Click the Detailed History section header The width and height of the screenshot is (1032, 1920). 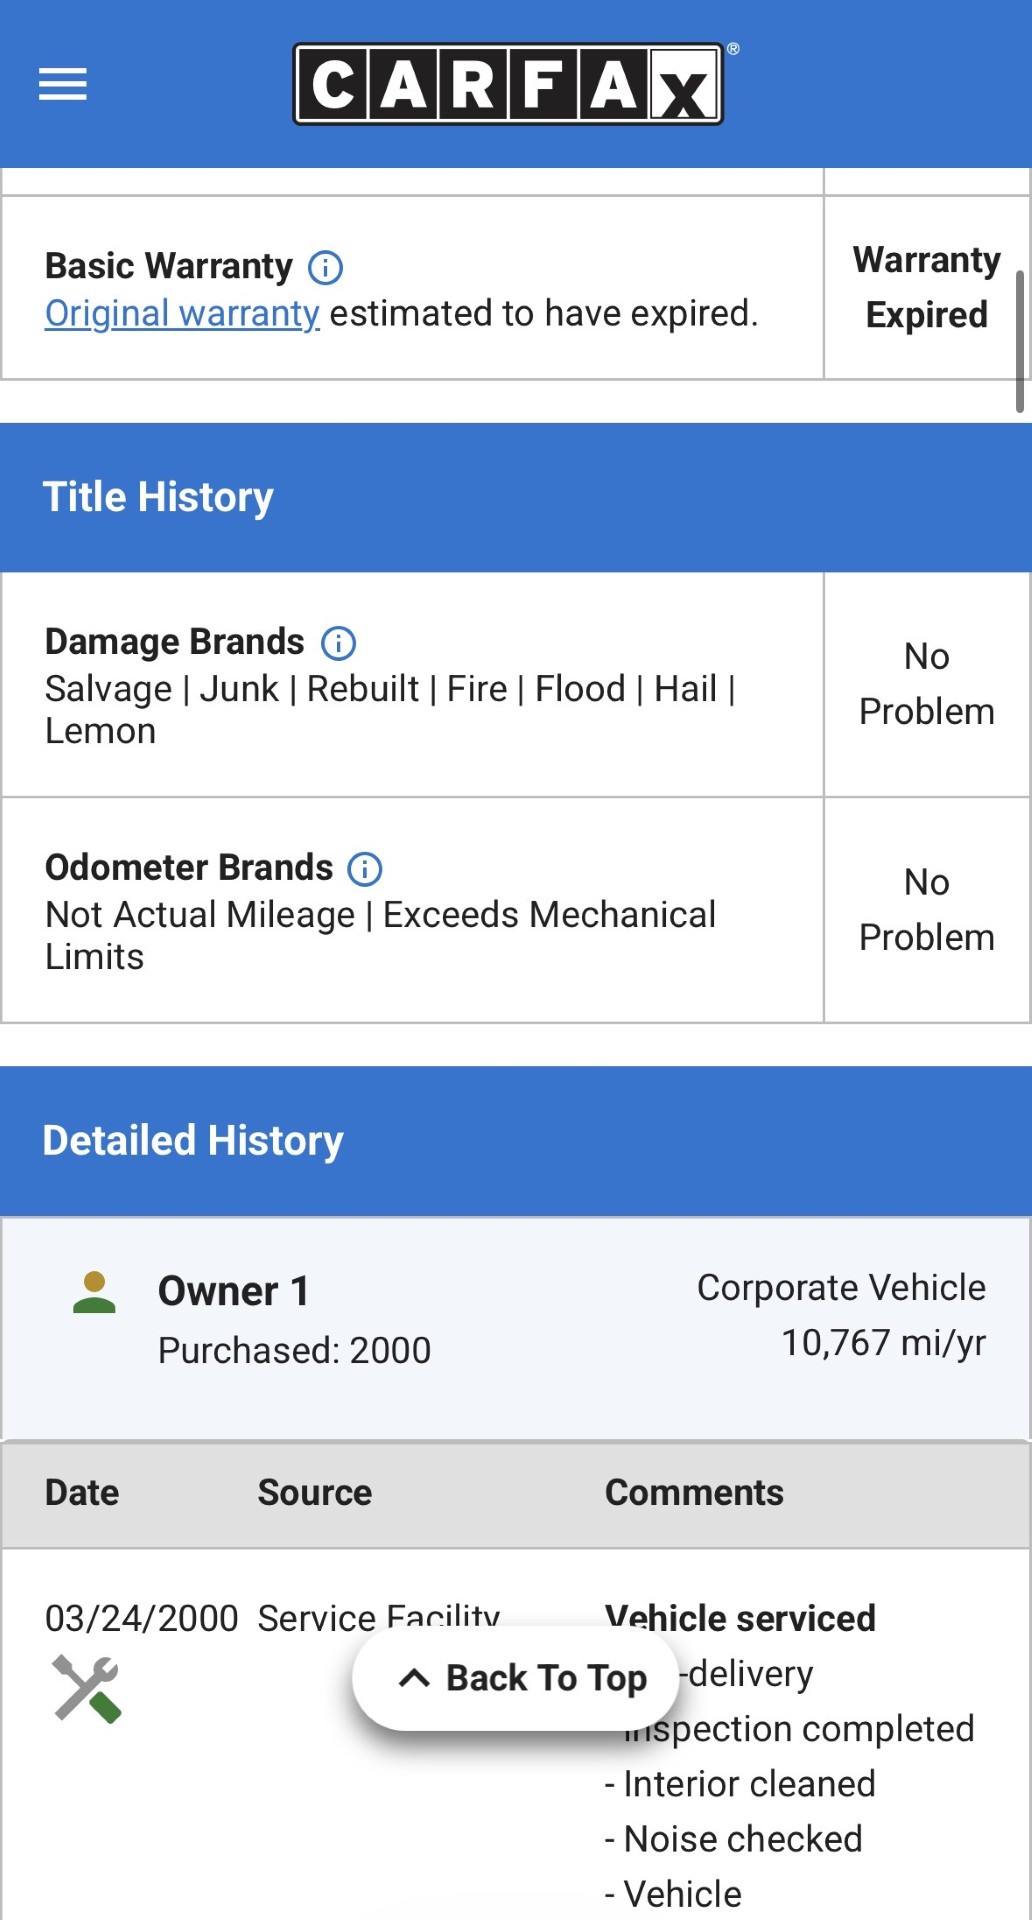[x=193, y=1141]
